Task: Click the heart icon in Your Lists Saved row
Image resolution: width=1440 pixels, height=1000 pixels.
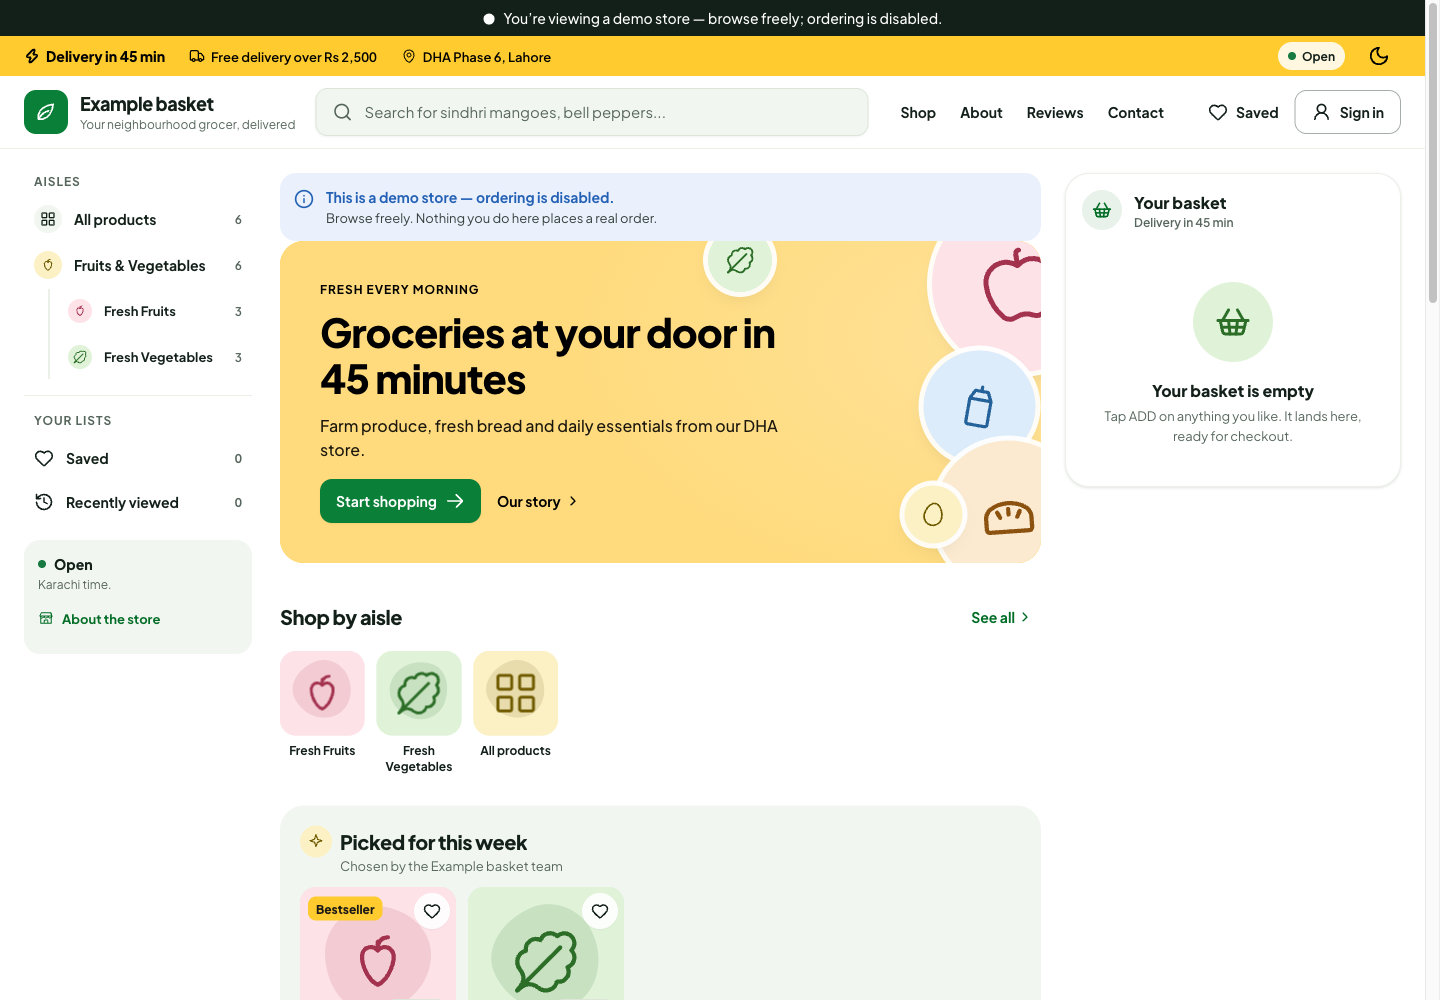Action: [x=44, y=458]
